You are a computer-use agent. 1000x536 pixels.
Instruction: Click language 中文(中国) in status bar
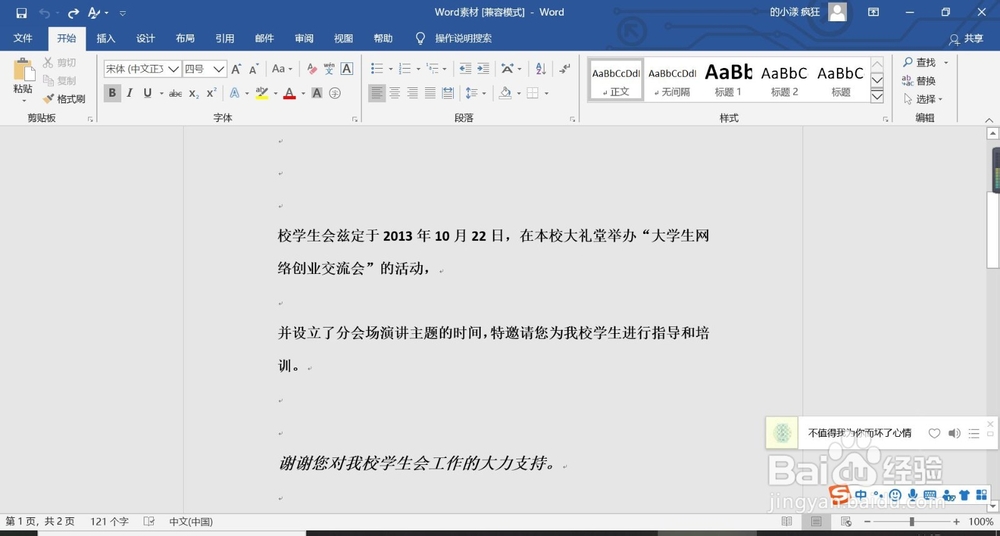point(191,522)
